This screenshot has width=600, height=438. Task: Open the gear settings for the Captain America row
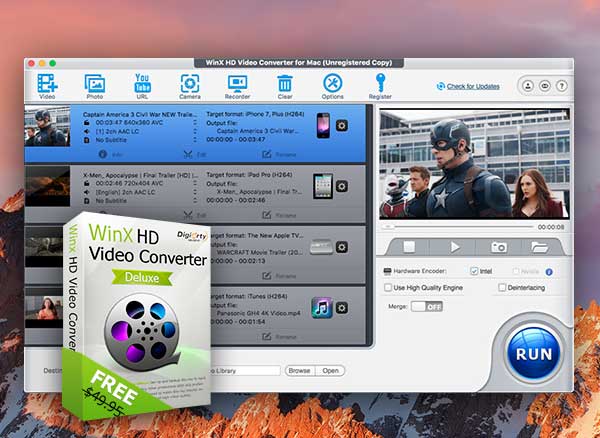coord(342,125)
